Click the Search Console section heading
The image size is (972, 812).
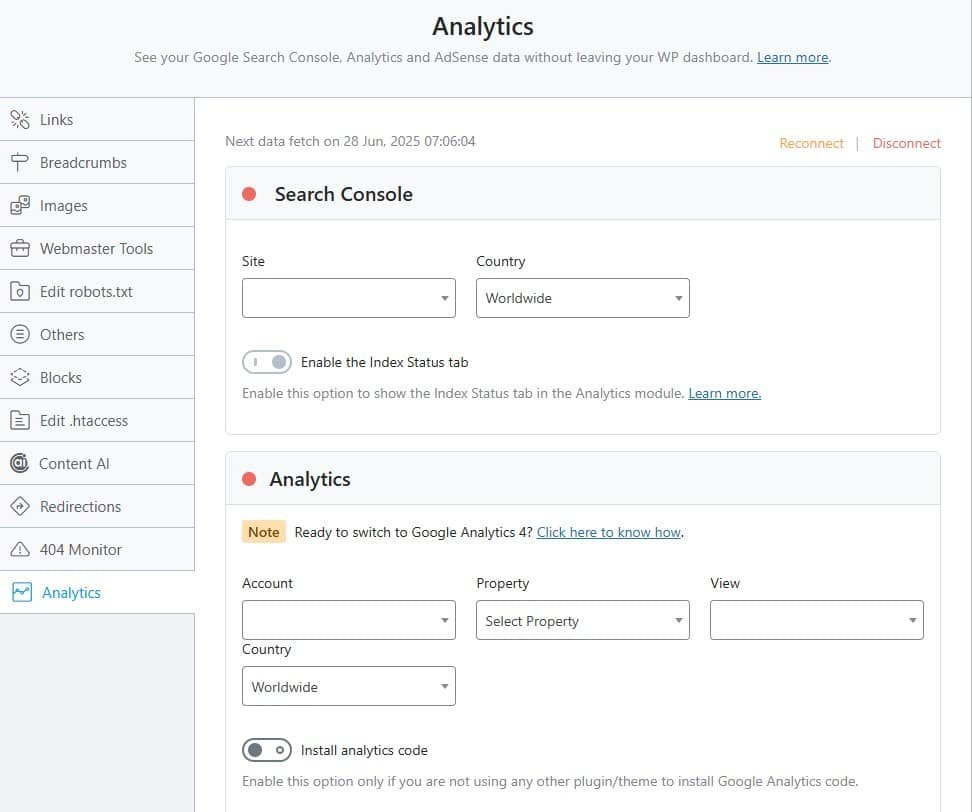pyautogui.click(x=343, y=194)
